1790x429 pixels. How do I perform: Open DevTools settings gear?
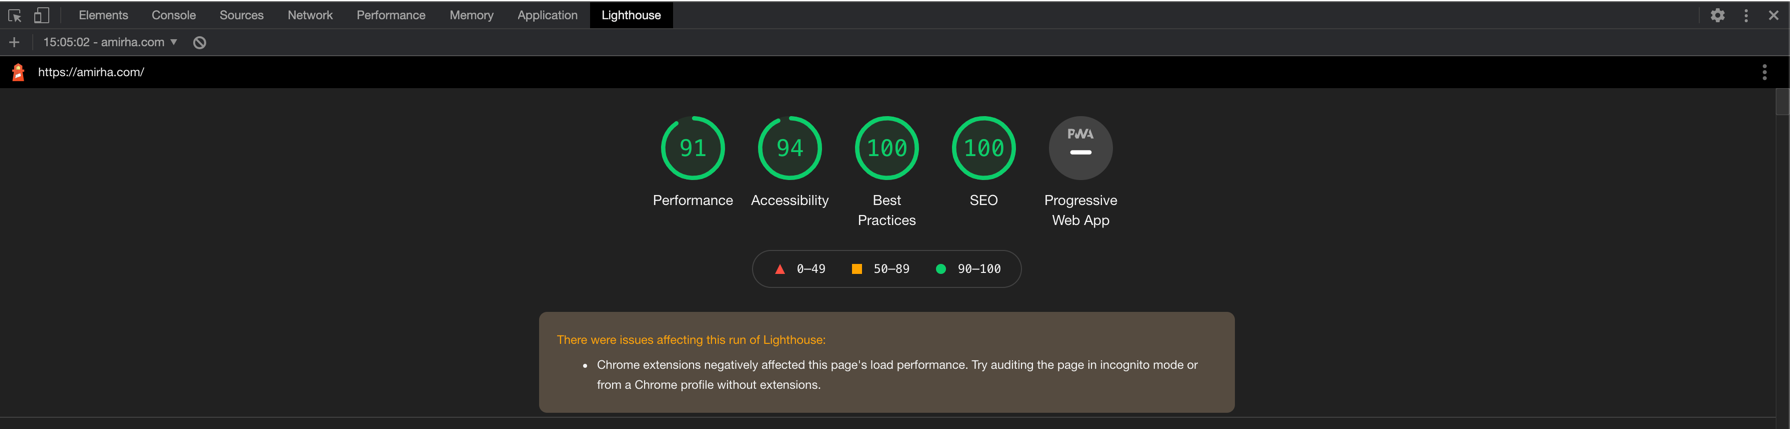1717,15
